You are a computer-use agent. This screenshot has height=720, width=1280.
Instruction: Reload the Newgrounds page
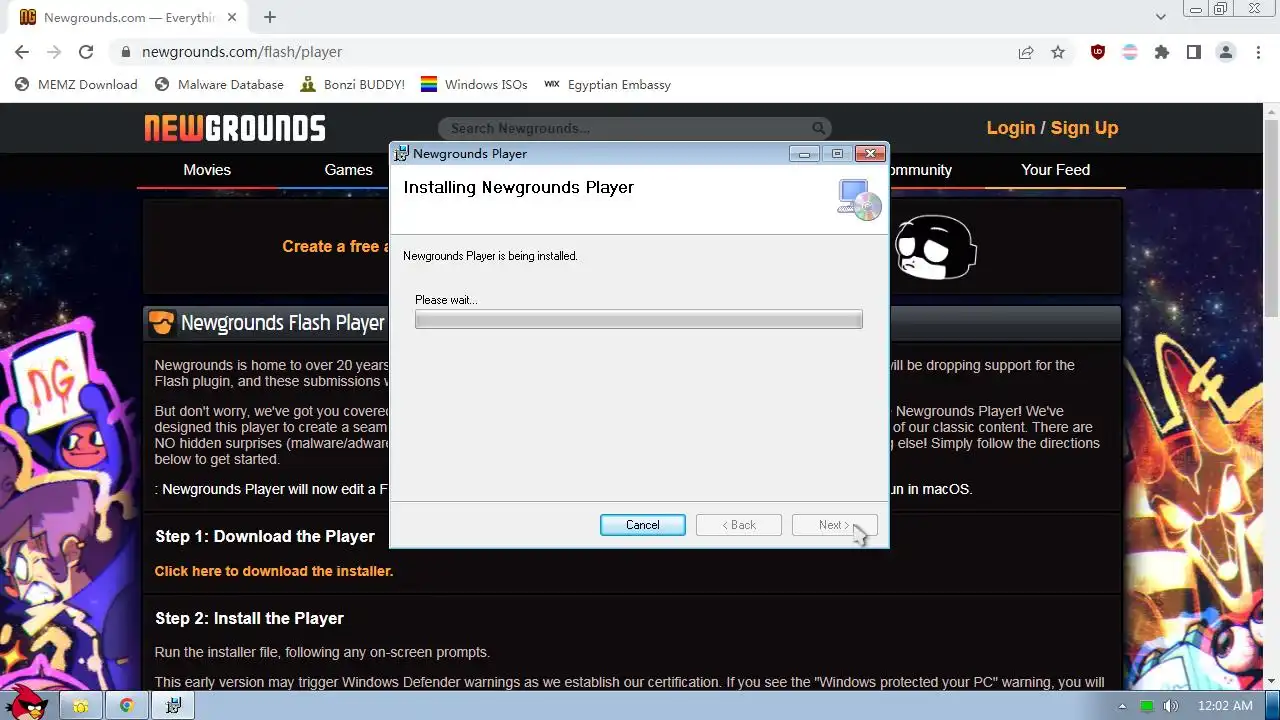point(86,52)
